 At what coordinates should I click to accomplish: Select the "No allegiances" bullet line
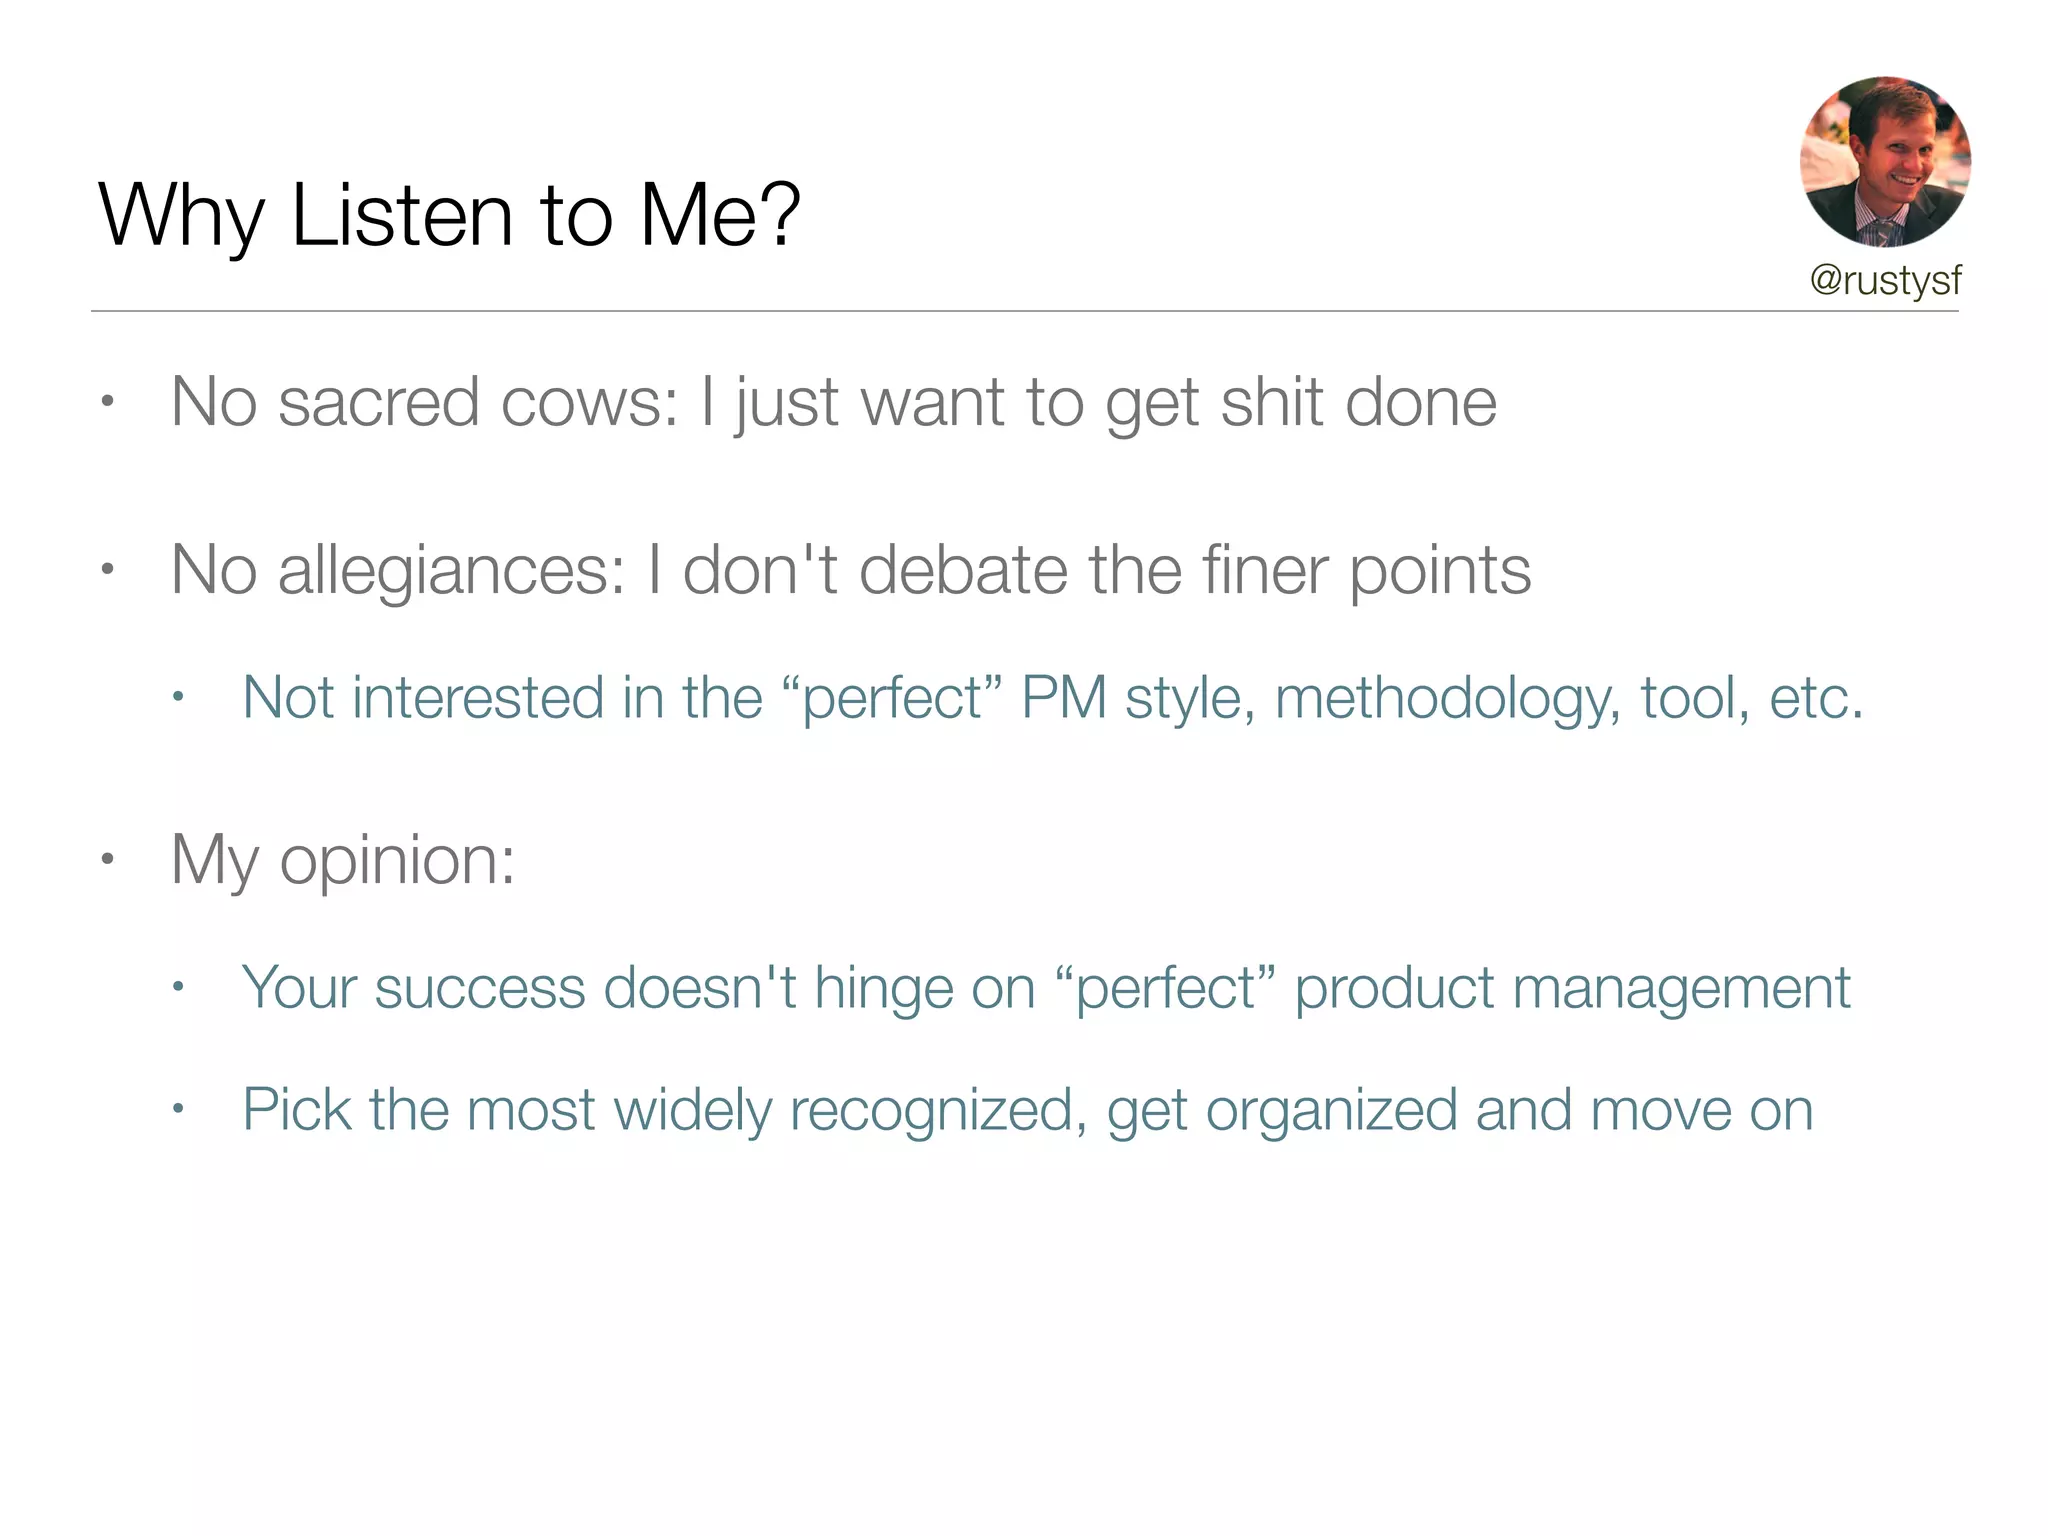pos(850,570)
